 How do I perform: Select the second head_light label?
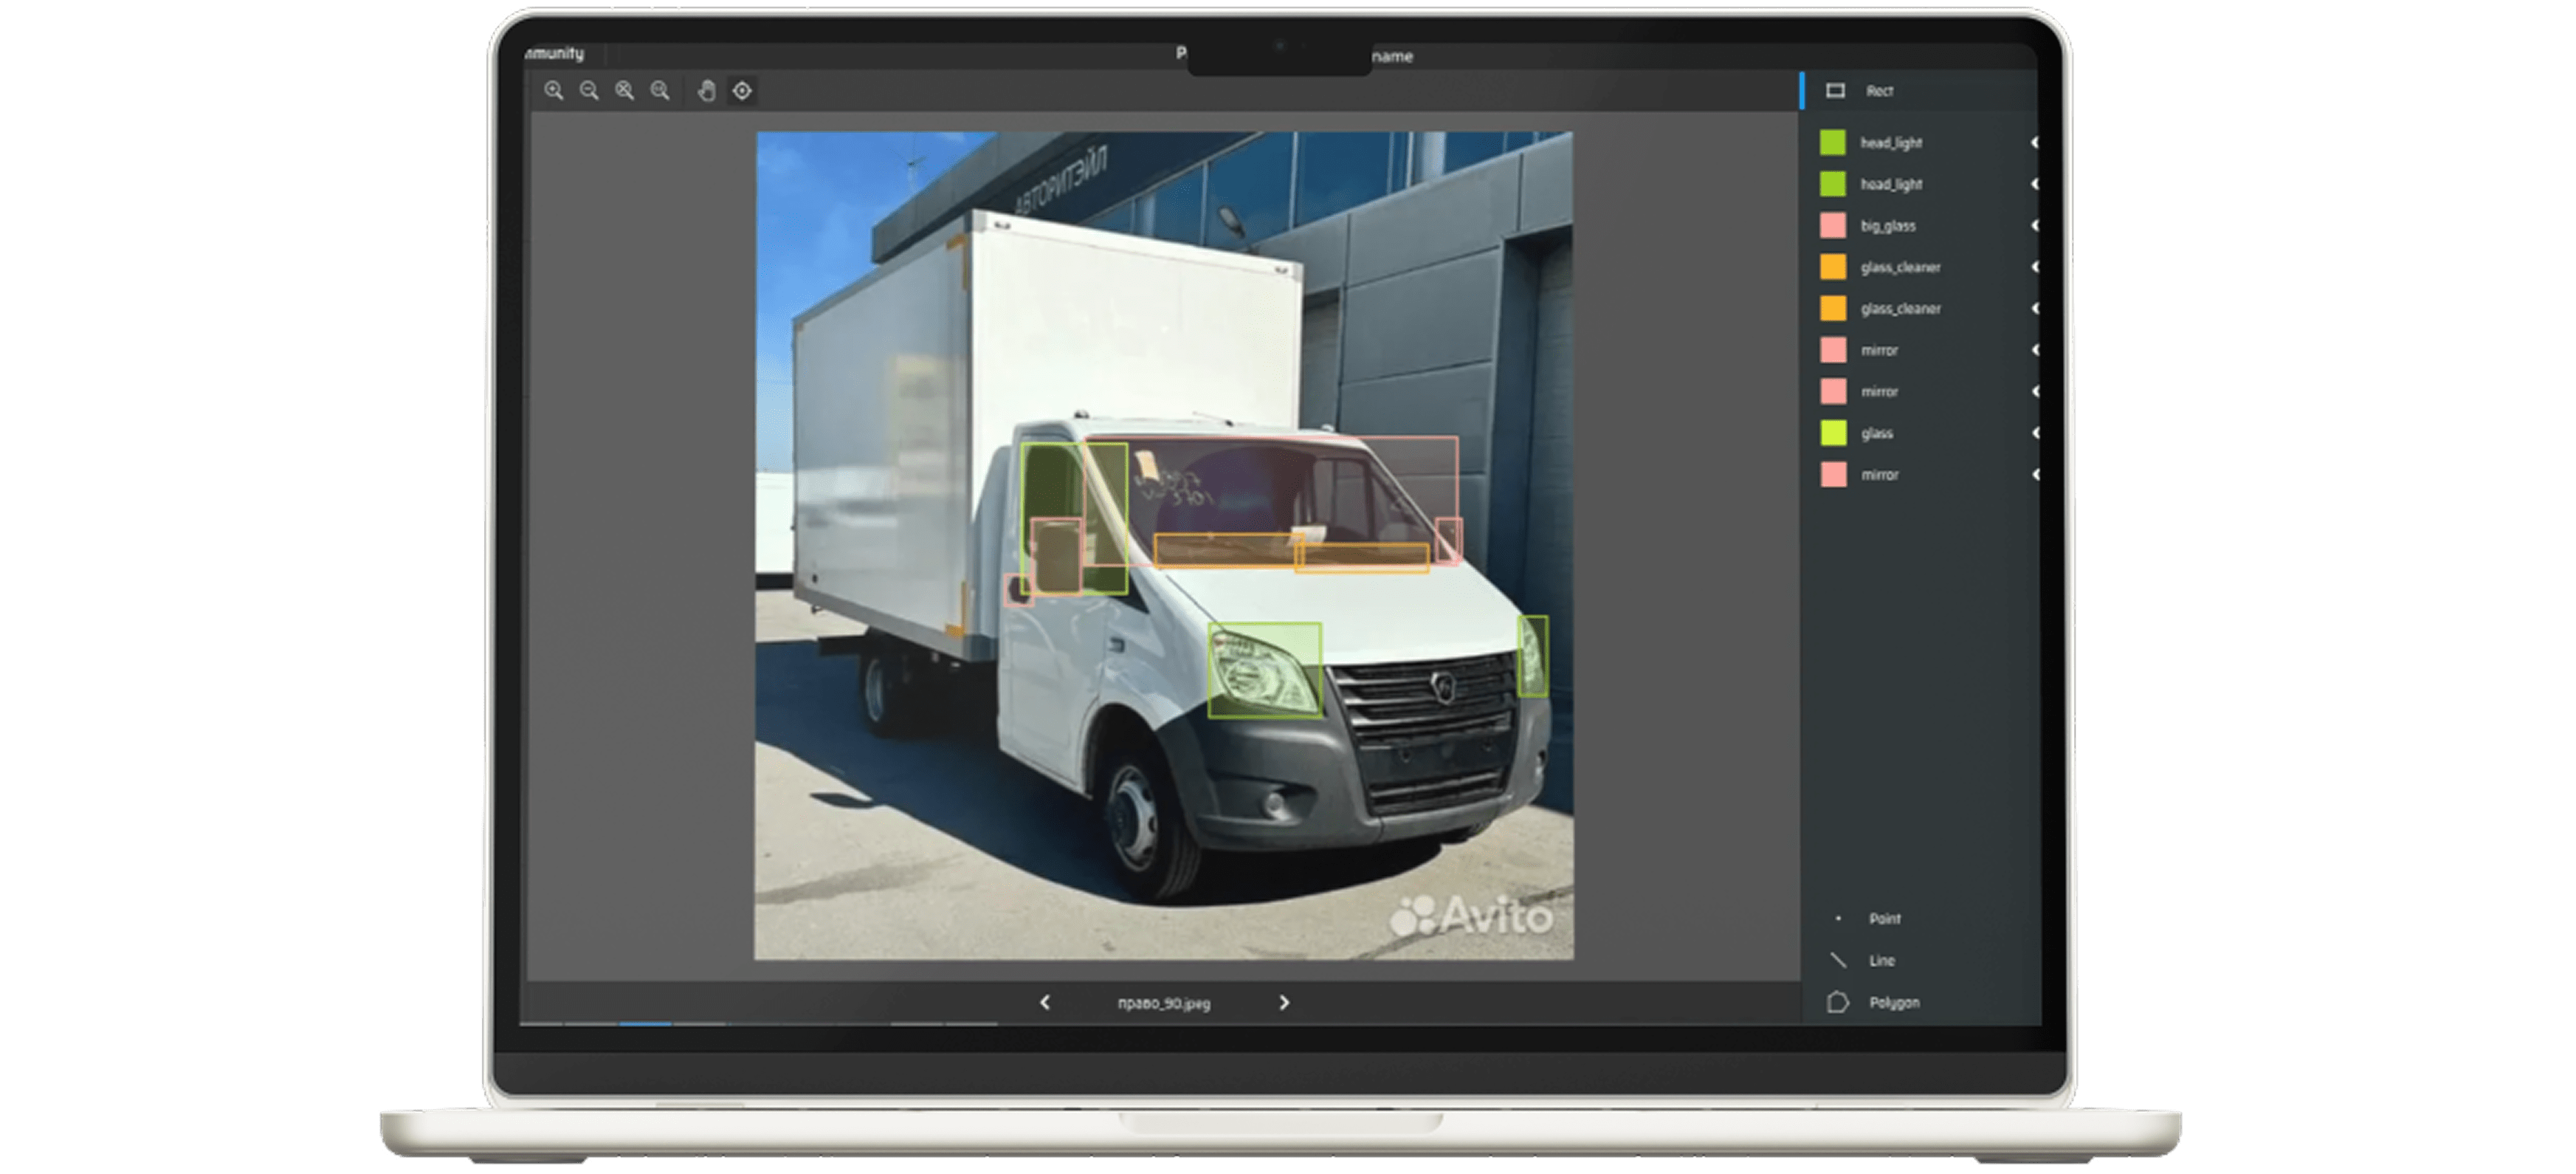click(1890, 184)
